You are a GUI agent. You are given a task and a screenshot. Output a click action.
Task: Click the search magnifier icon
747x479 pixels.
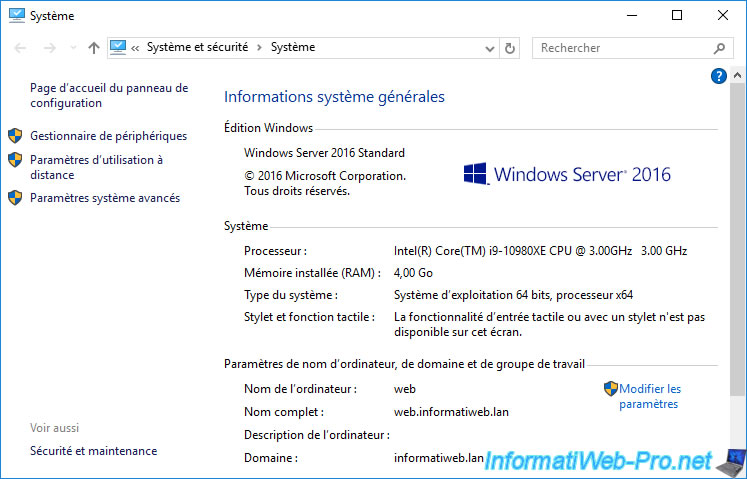point(719,48)
